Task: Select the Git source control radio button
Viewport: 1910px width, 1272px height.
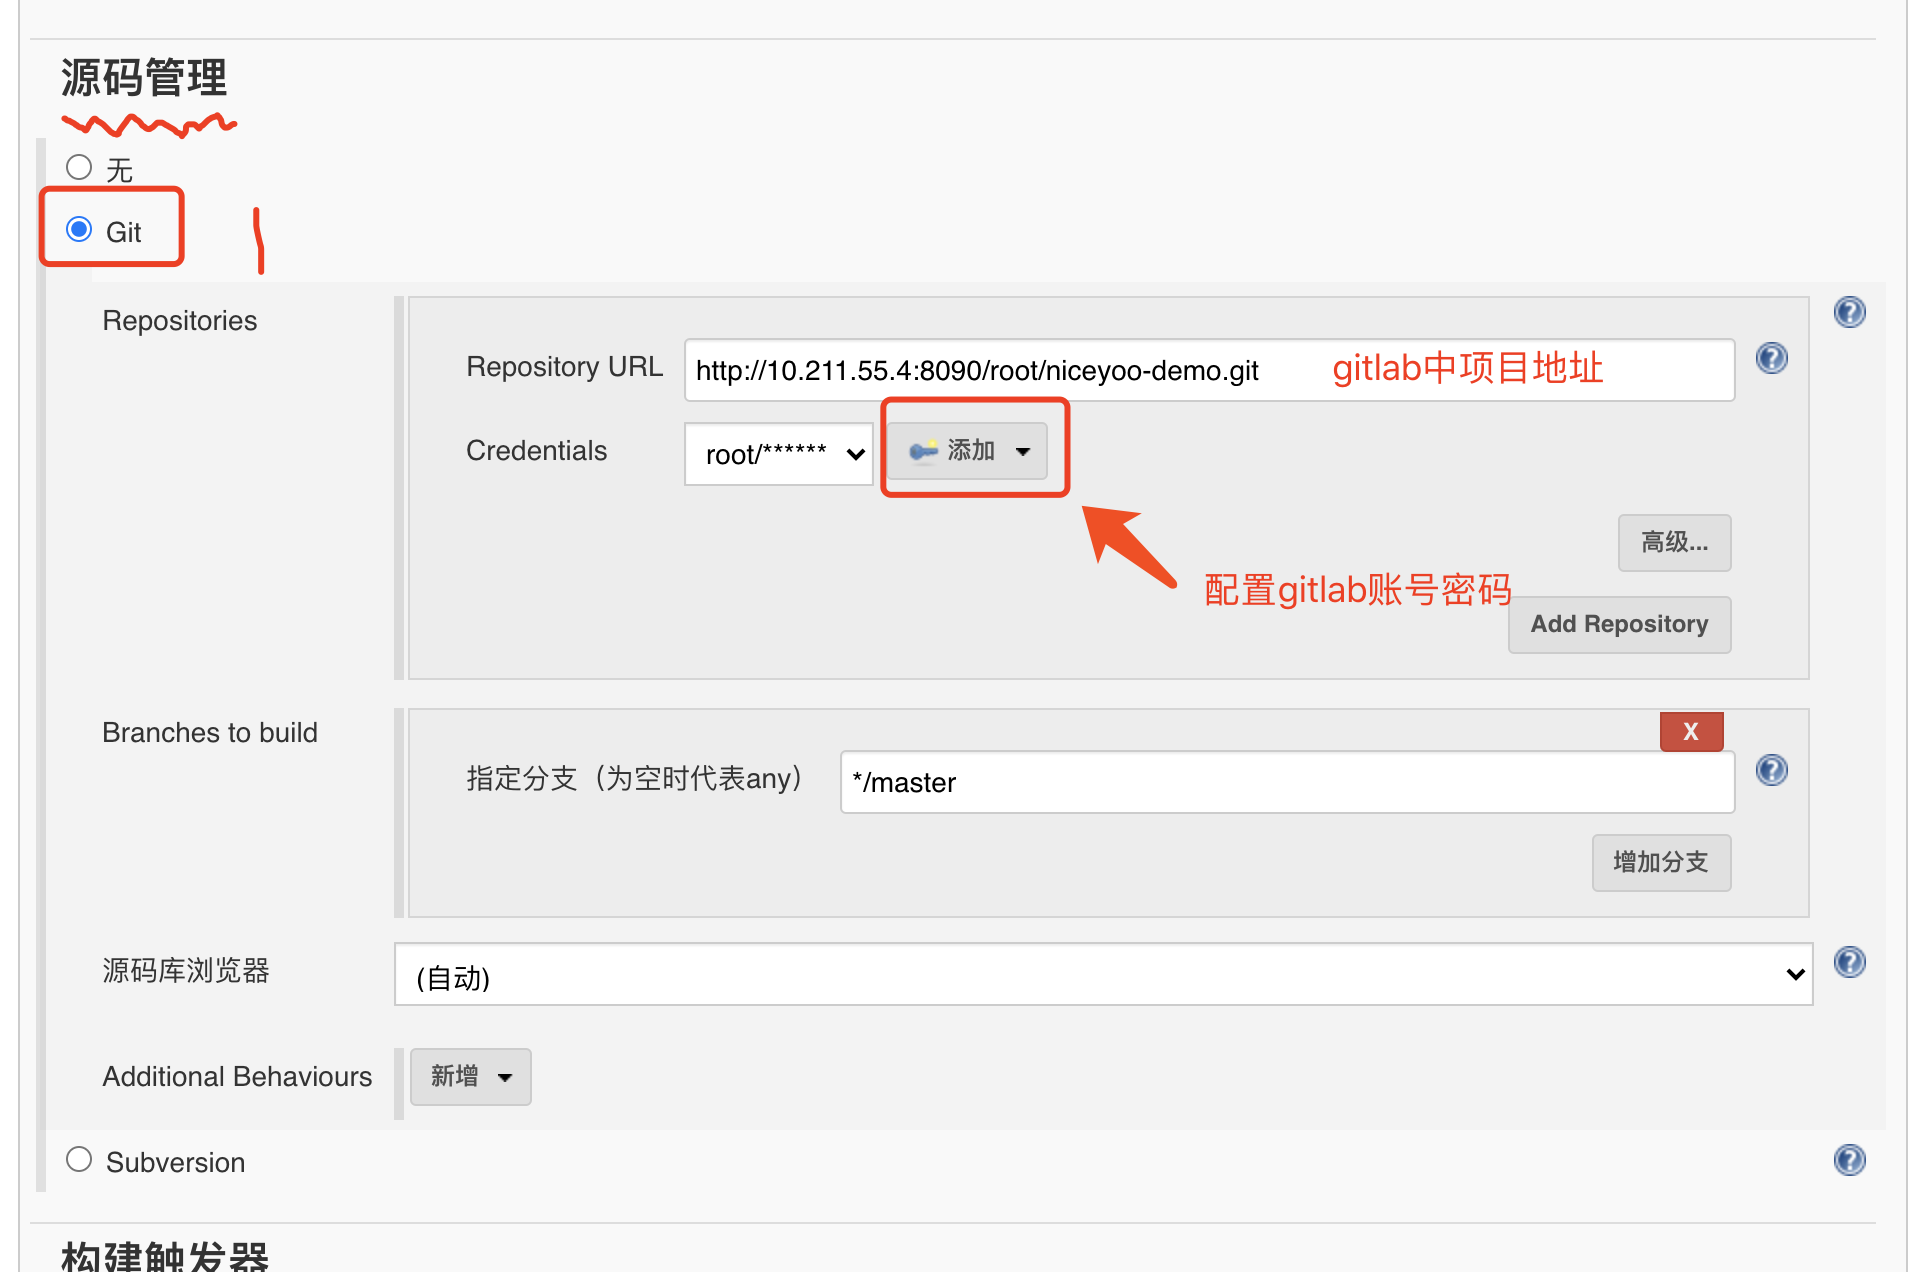Action: point(79,229)
